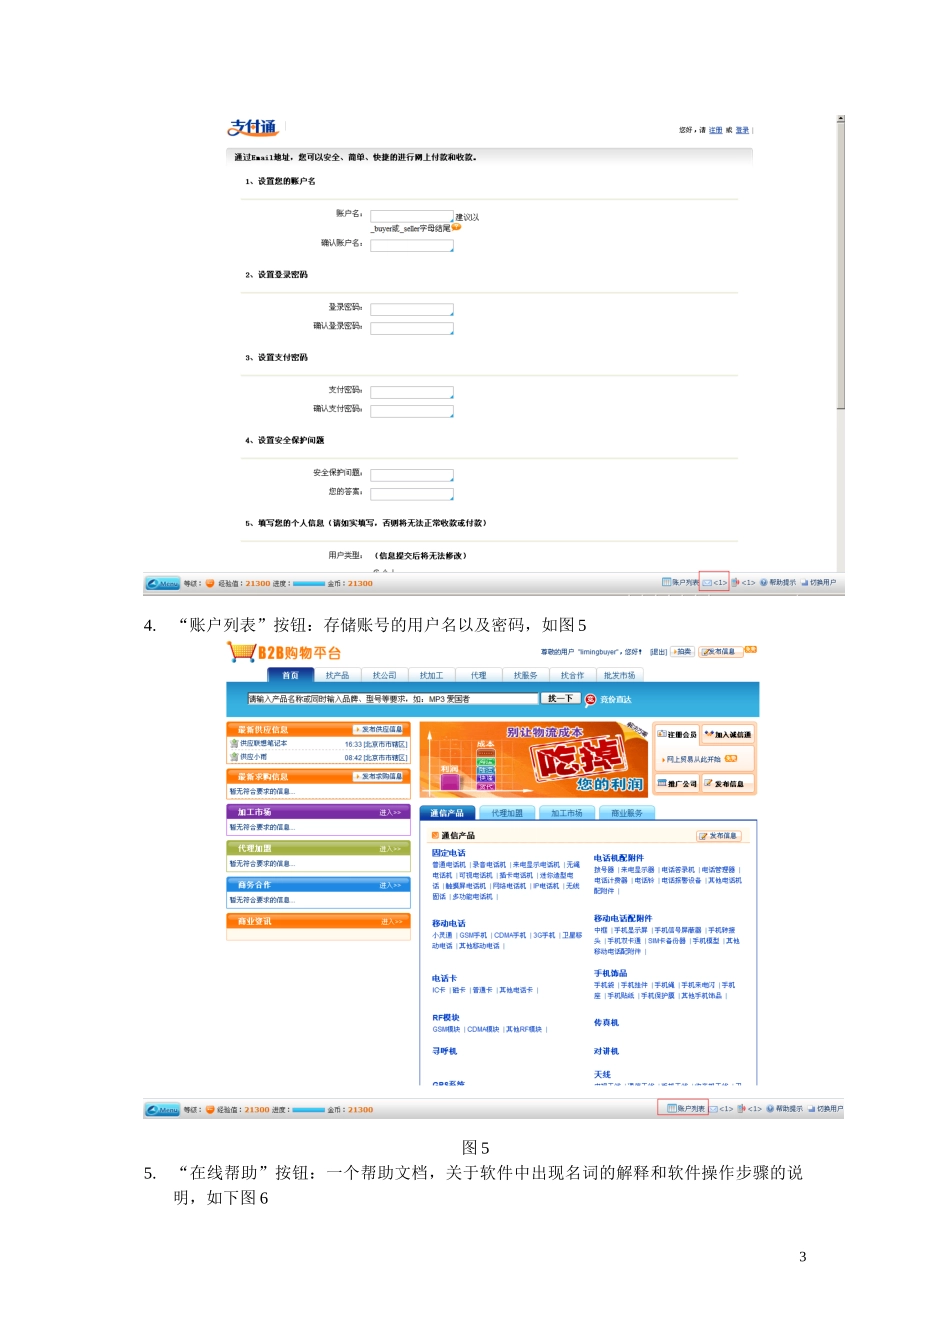
Task: Open the message <1> icon below the 支付通 page
Action: pyautogui.click(x=743, y=582)
